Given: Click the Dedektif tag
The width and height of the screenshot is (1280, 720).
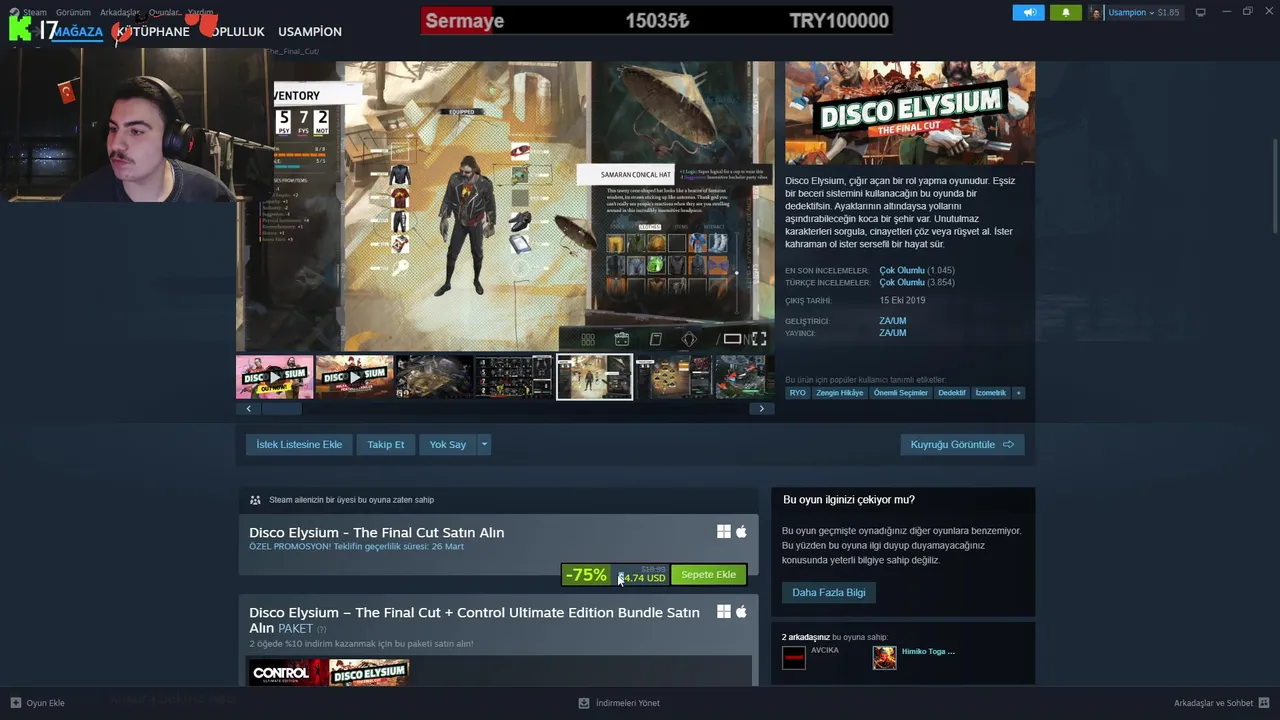Looking at the screenshot, I should [952, 393].
